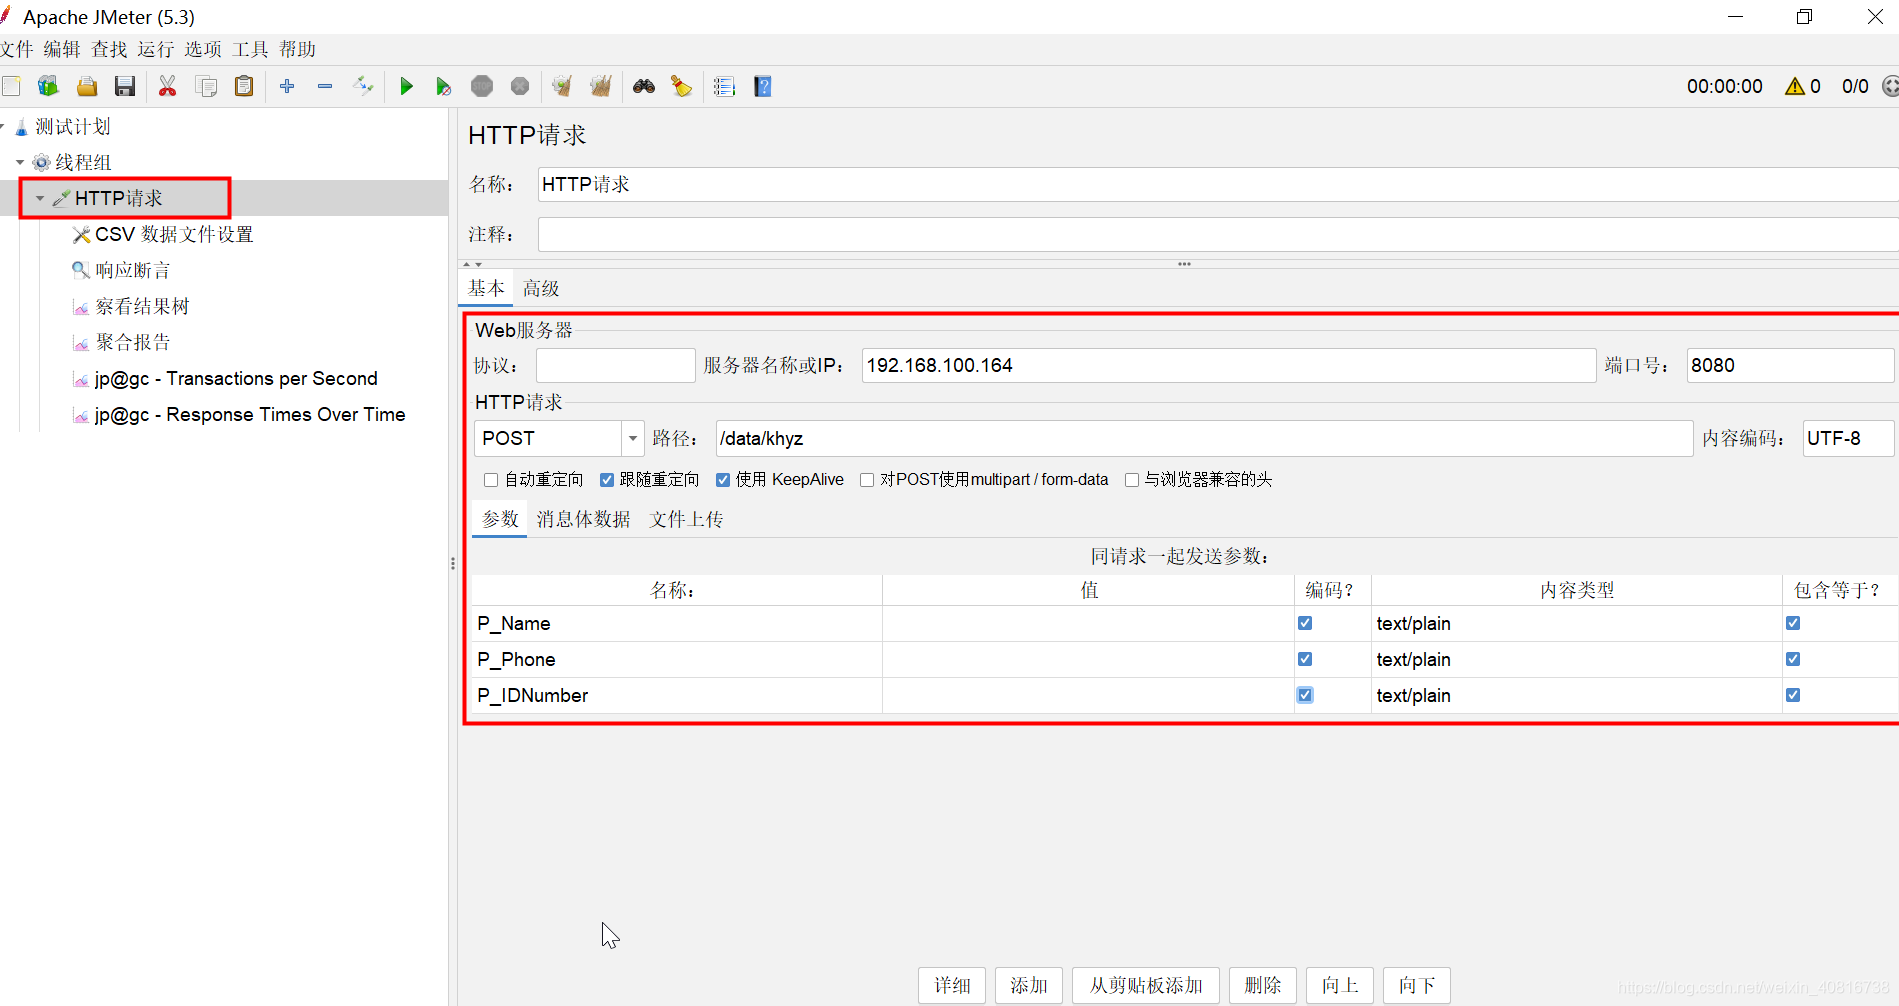Screen dimensions: 1899x1006
Task: Click the 从剪贴板添加 button
Action: (1146, 986)
